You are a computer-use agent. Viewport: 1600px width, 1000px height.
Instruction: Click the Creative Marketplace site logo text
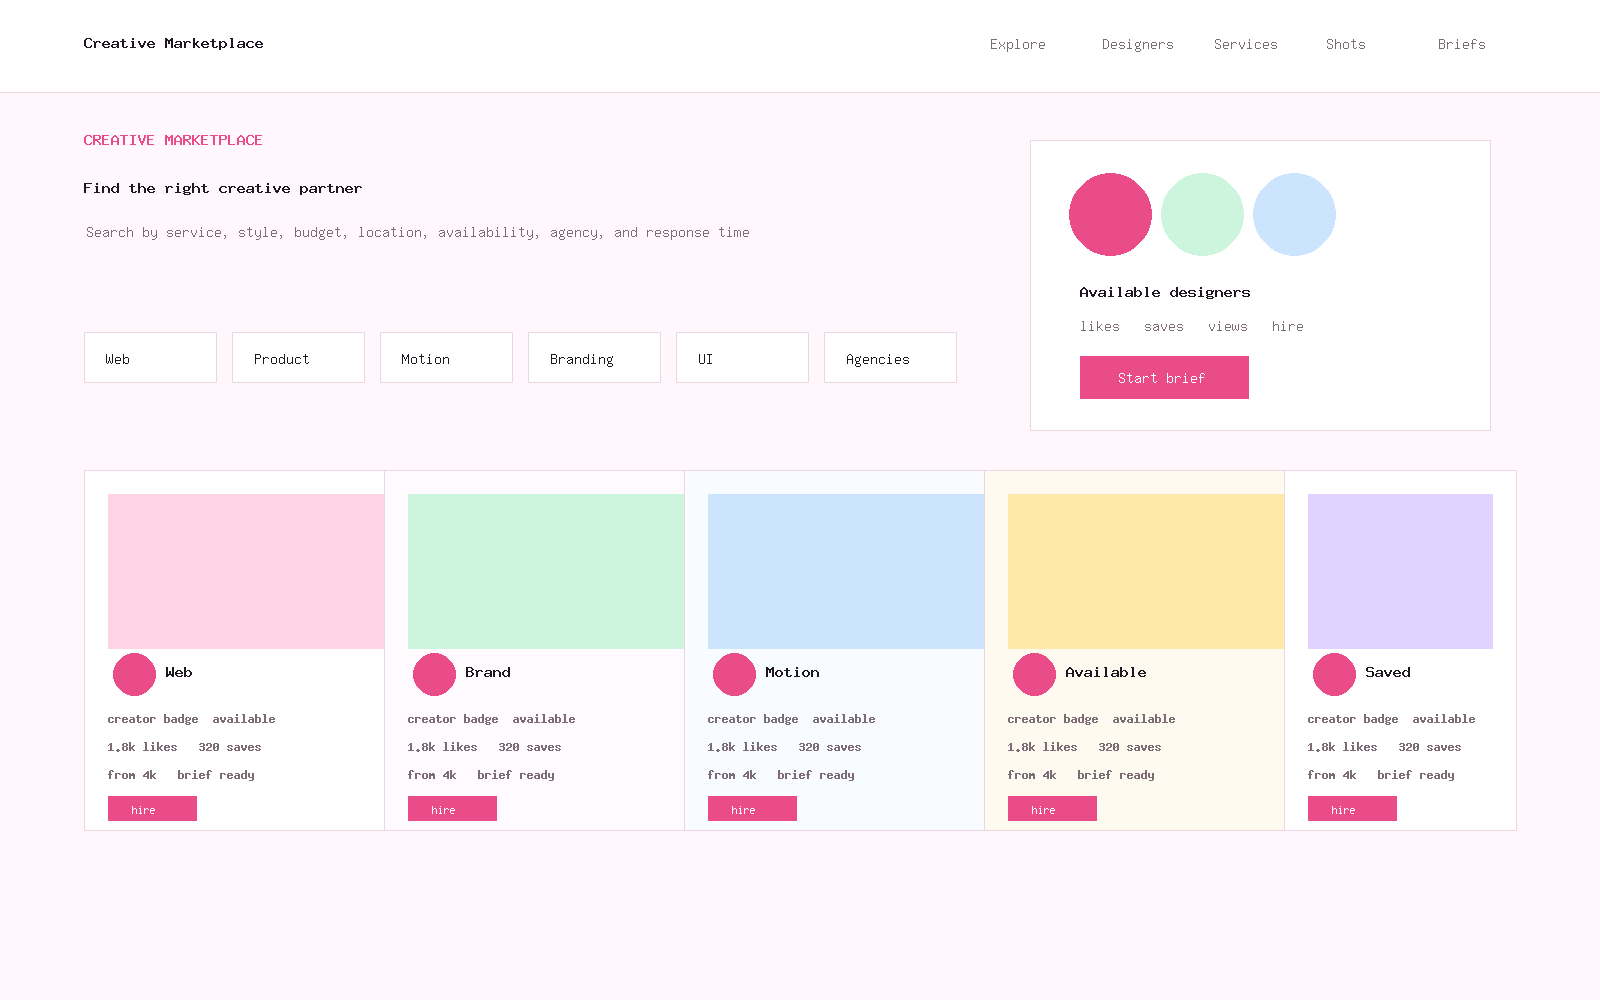coord(173,43)
